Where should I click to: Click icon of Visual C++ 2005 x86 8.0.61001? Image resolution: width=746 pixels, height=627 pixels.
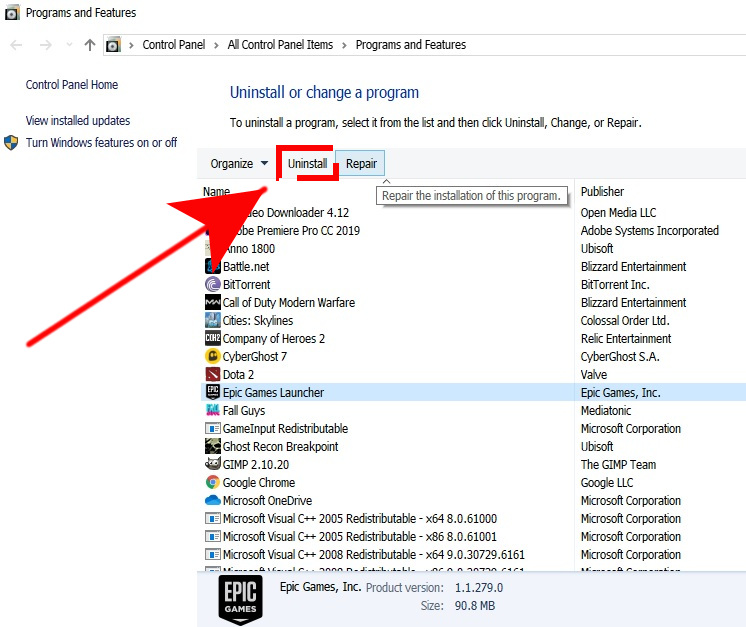[x=213, y=536]
